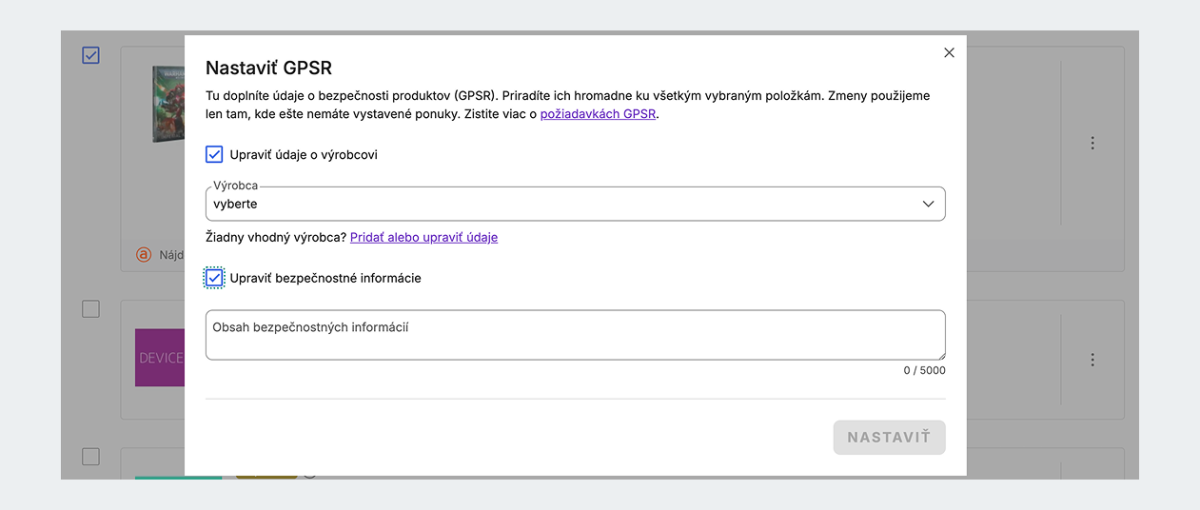
Task: Follow Pridať alebo upraviť údaje link
Action: (424, 238)
